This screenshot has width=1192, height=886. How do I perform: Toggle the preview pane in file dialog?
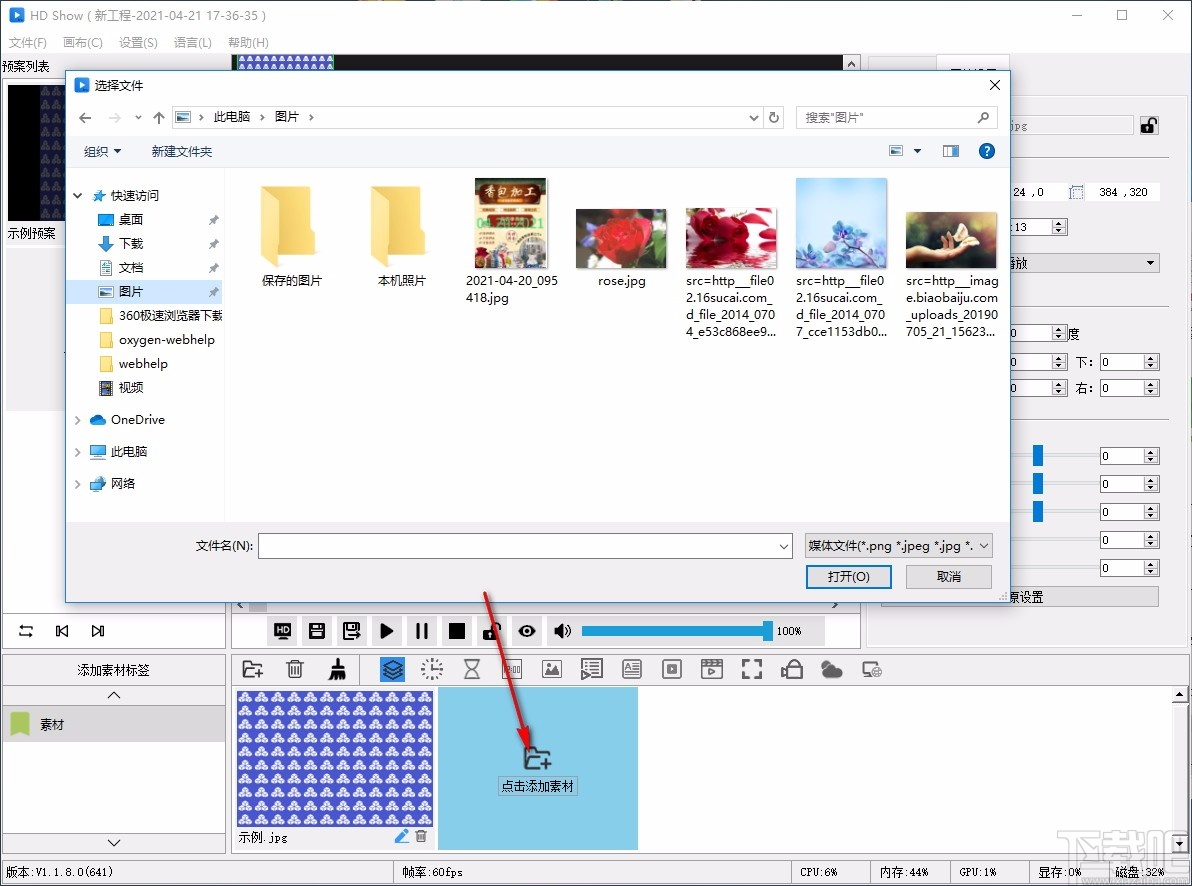pyautogui.click(x=951, y=151)
